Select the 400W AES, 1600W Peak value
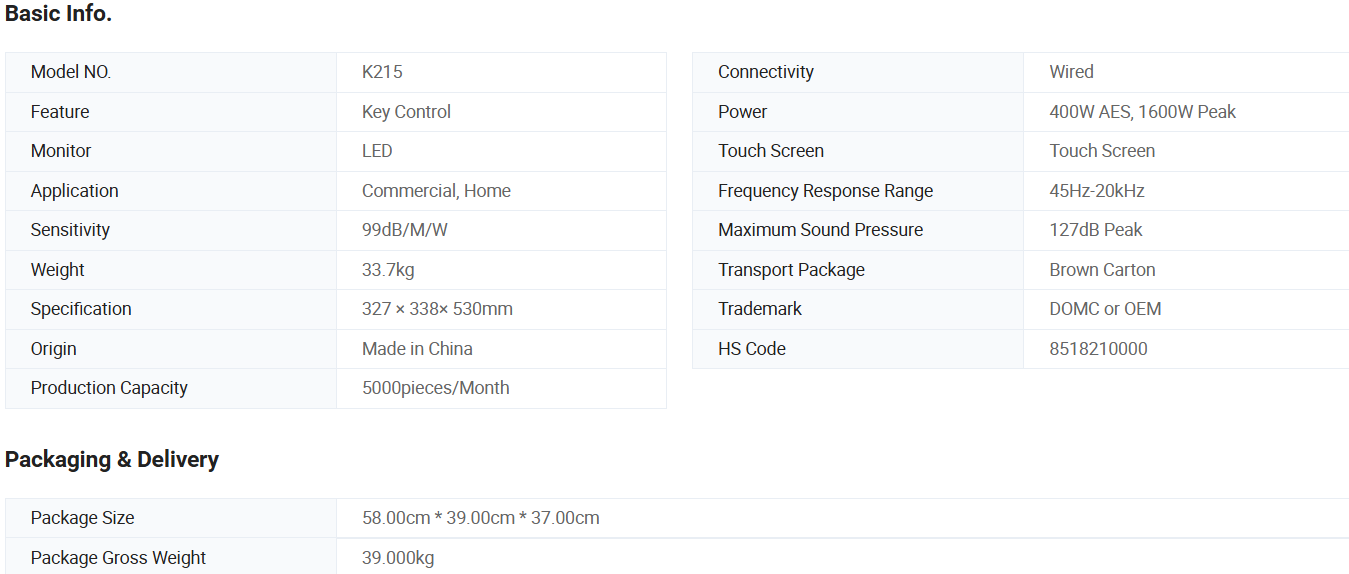Screen dimensions: 1349x574 pos(1142,112)
